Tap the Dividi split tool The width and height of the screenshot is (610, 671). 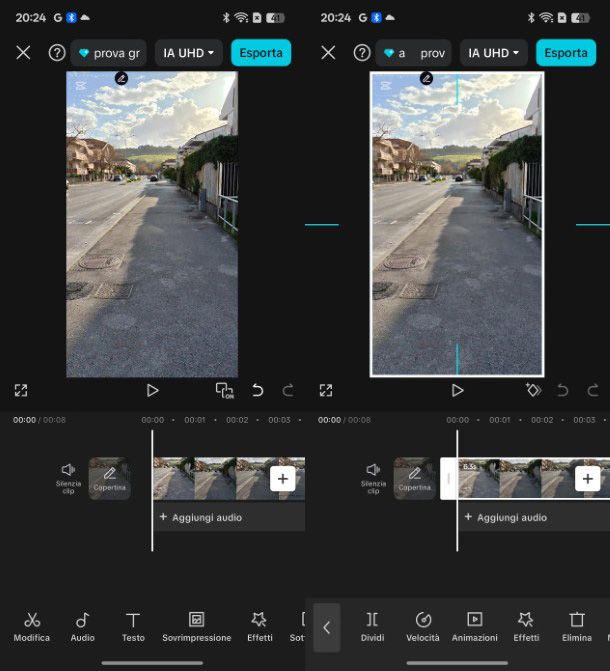372,627
